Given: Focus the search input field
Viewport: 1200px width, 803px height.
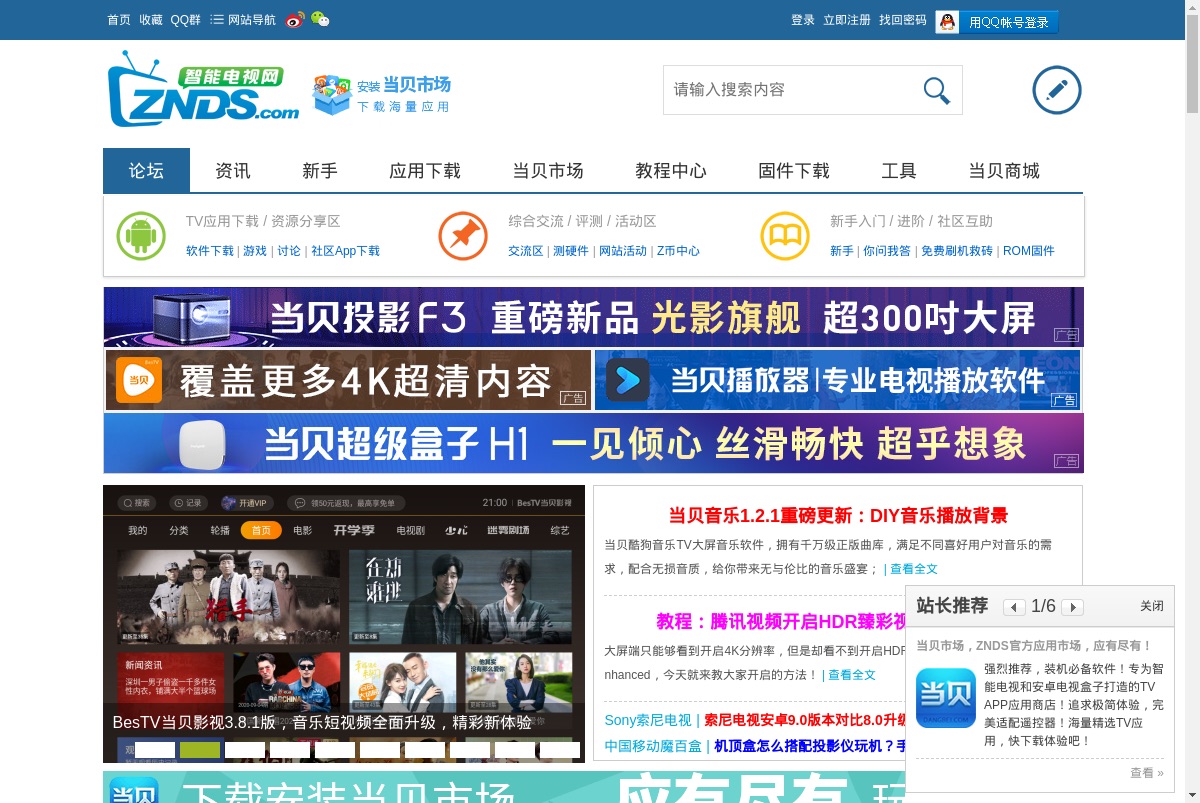Looking at the screenshot, I should (x=790, y=90).
